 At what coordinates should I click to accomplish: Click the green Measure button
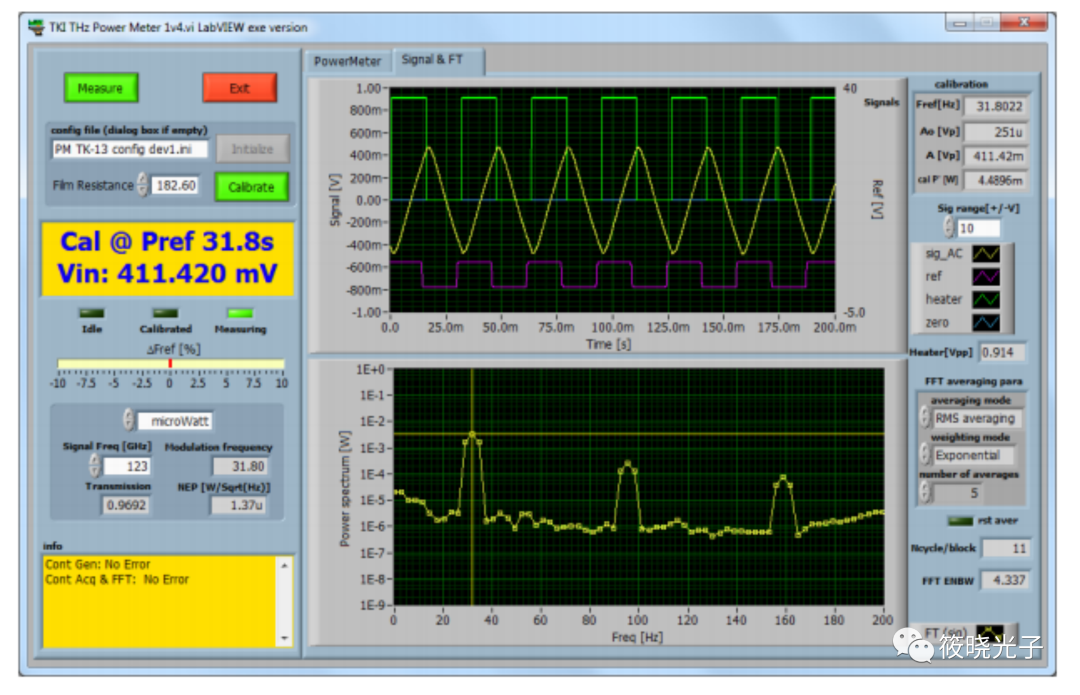[x=101, y=88]
